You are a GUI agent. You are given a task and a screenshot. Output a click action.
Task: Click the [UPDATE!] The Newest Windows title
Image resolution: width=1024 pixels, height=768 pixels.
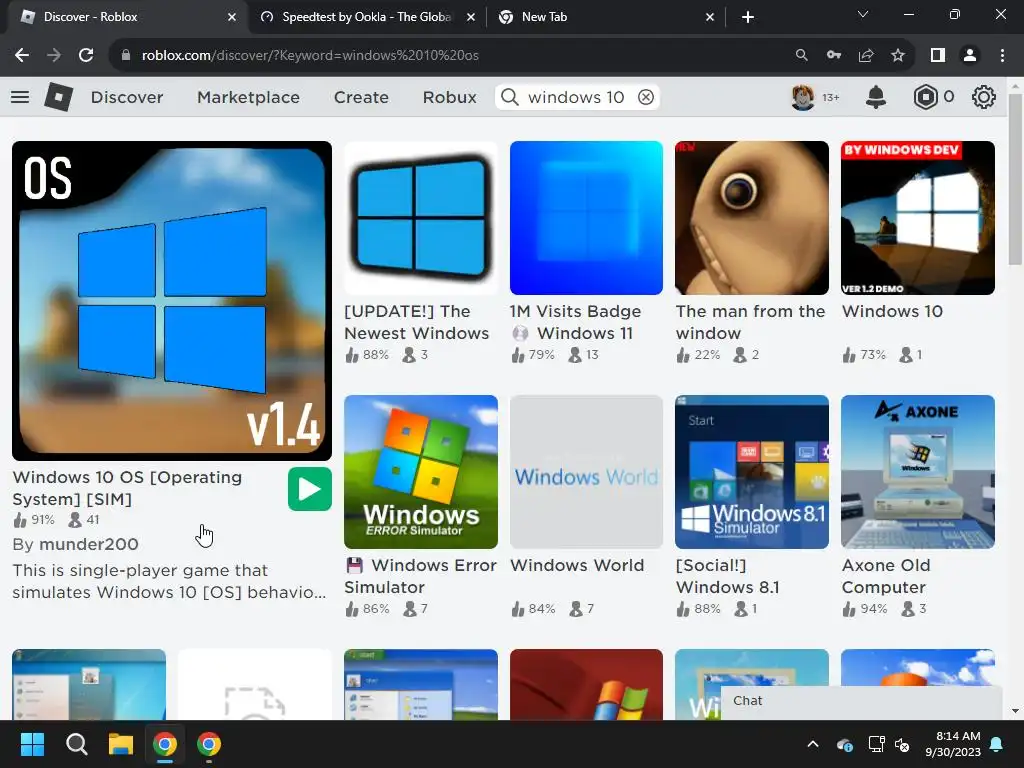417,323
